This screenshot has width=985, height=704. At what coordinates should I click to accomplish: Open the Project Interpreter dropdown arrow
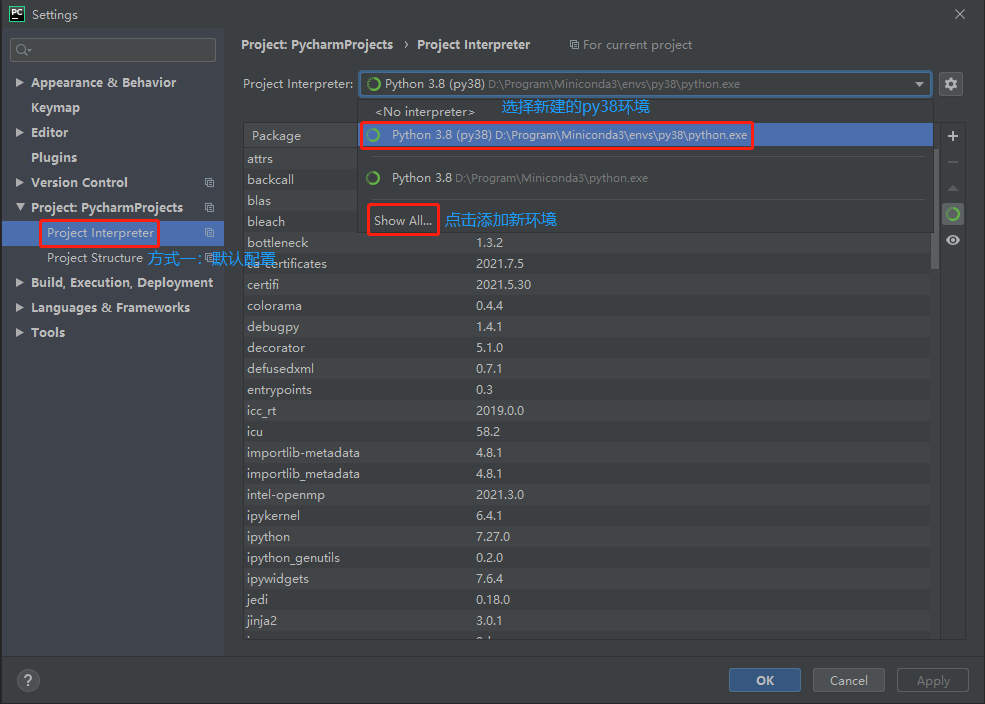(x=919, y=85)
